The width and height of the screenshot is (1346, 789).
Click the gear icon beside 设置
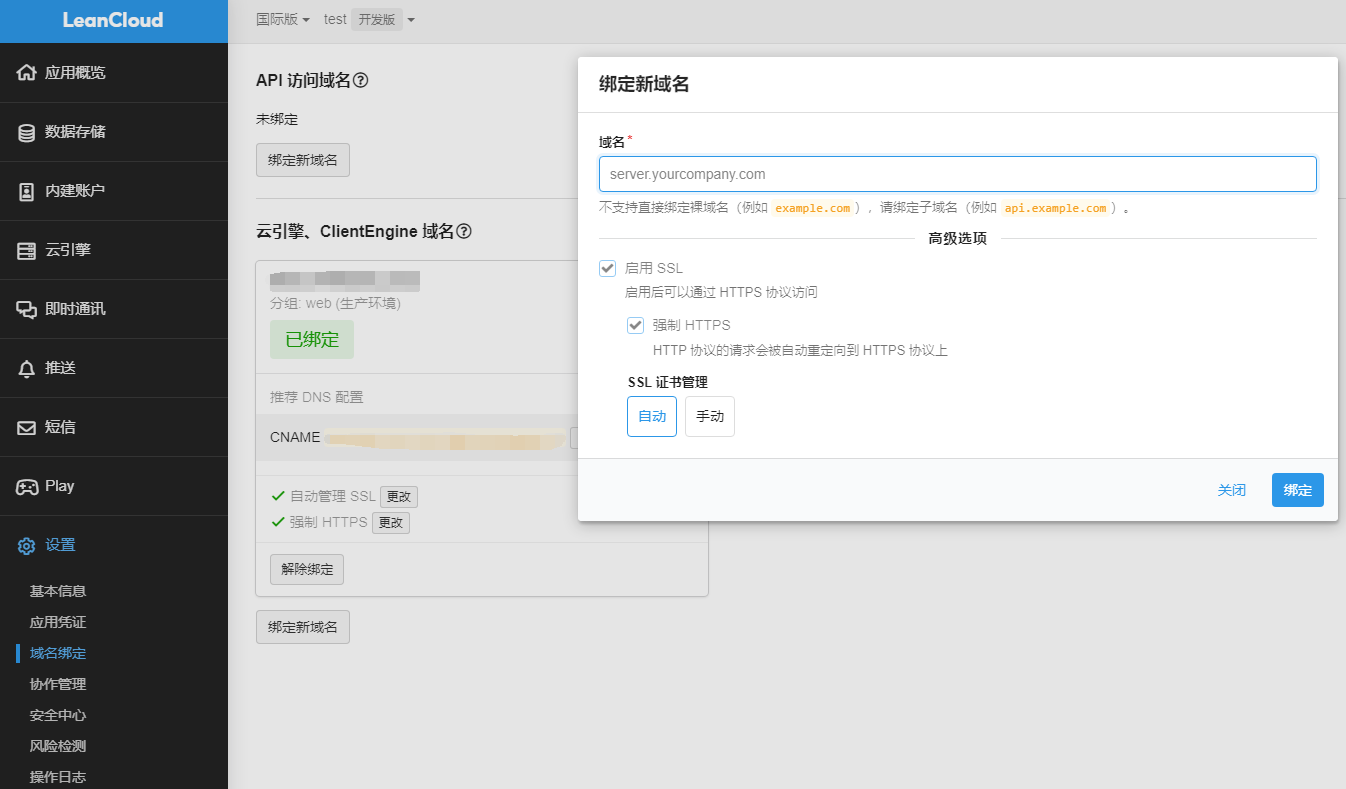26,546
